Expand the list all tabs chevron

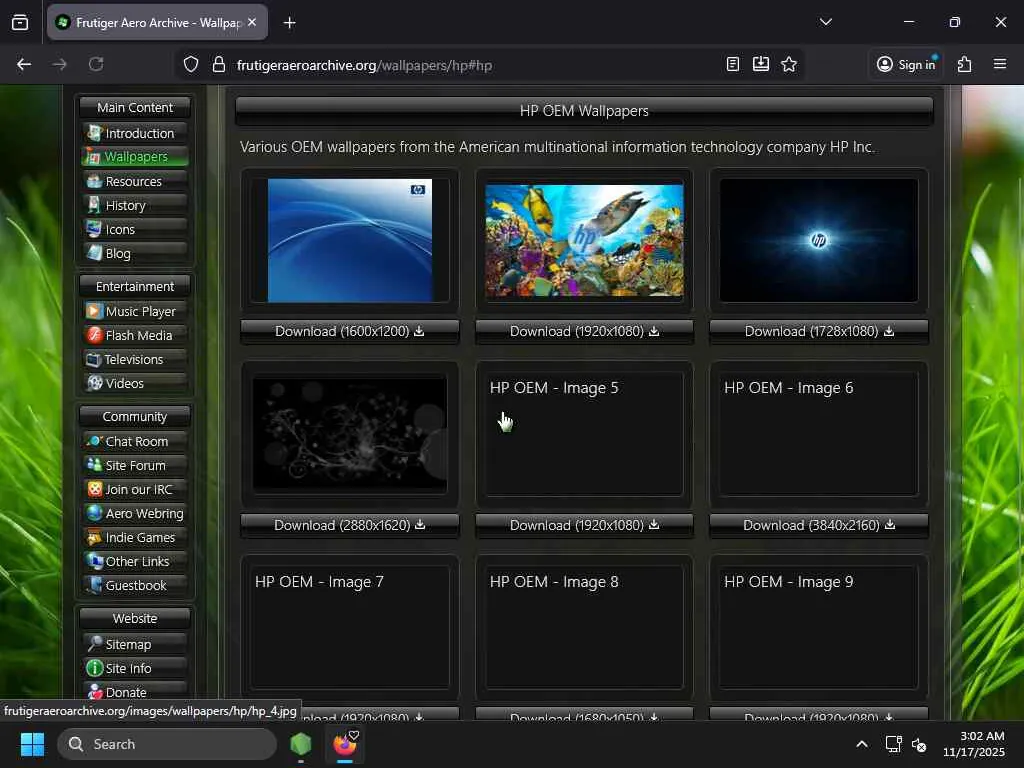point(825,22)
